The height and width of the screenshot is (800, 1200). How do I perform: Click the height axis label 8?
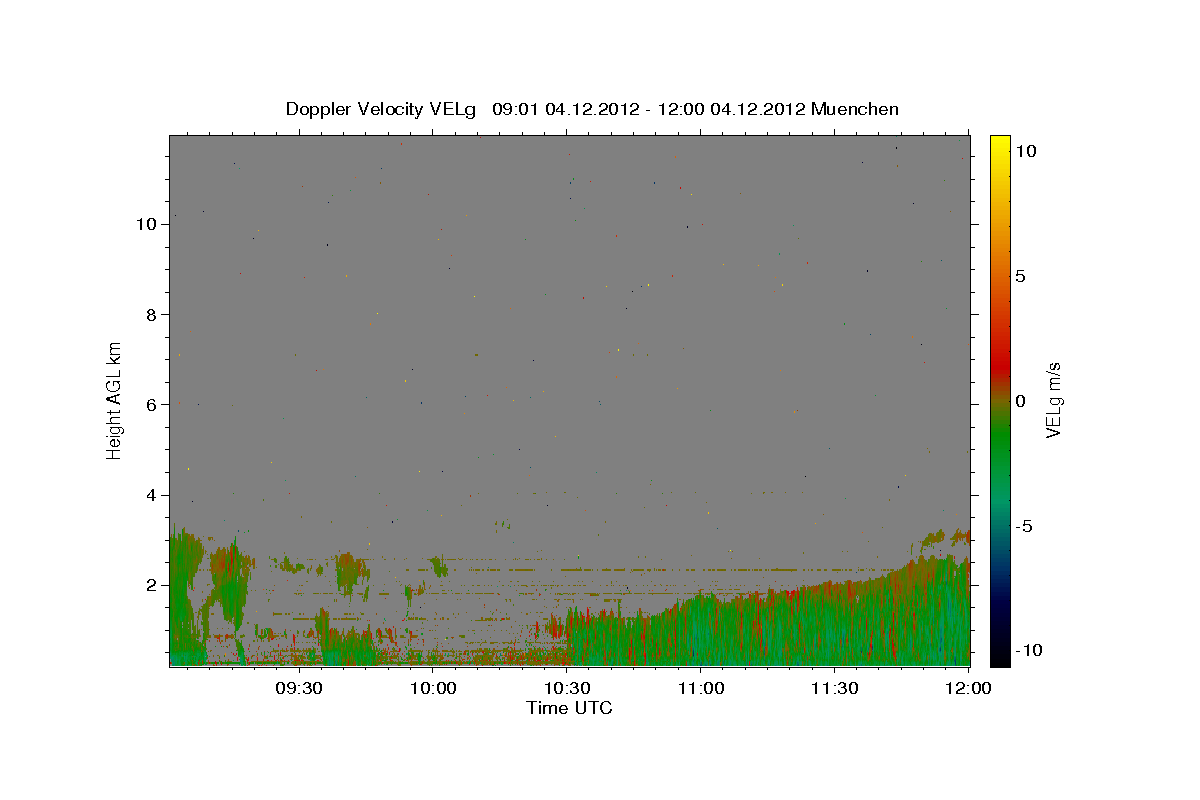[x=152, y=315]
